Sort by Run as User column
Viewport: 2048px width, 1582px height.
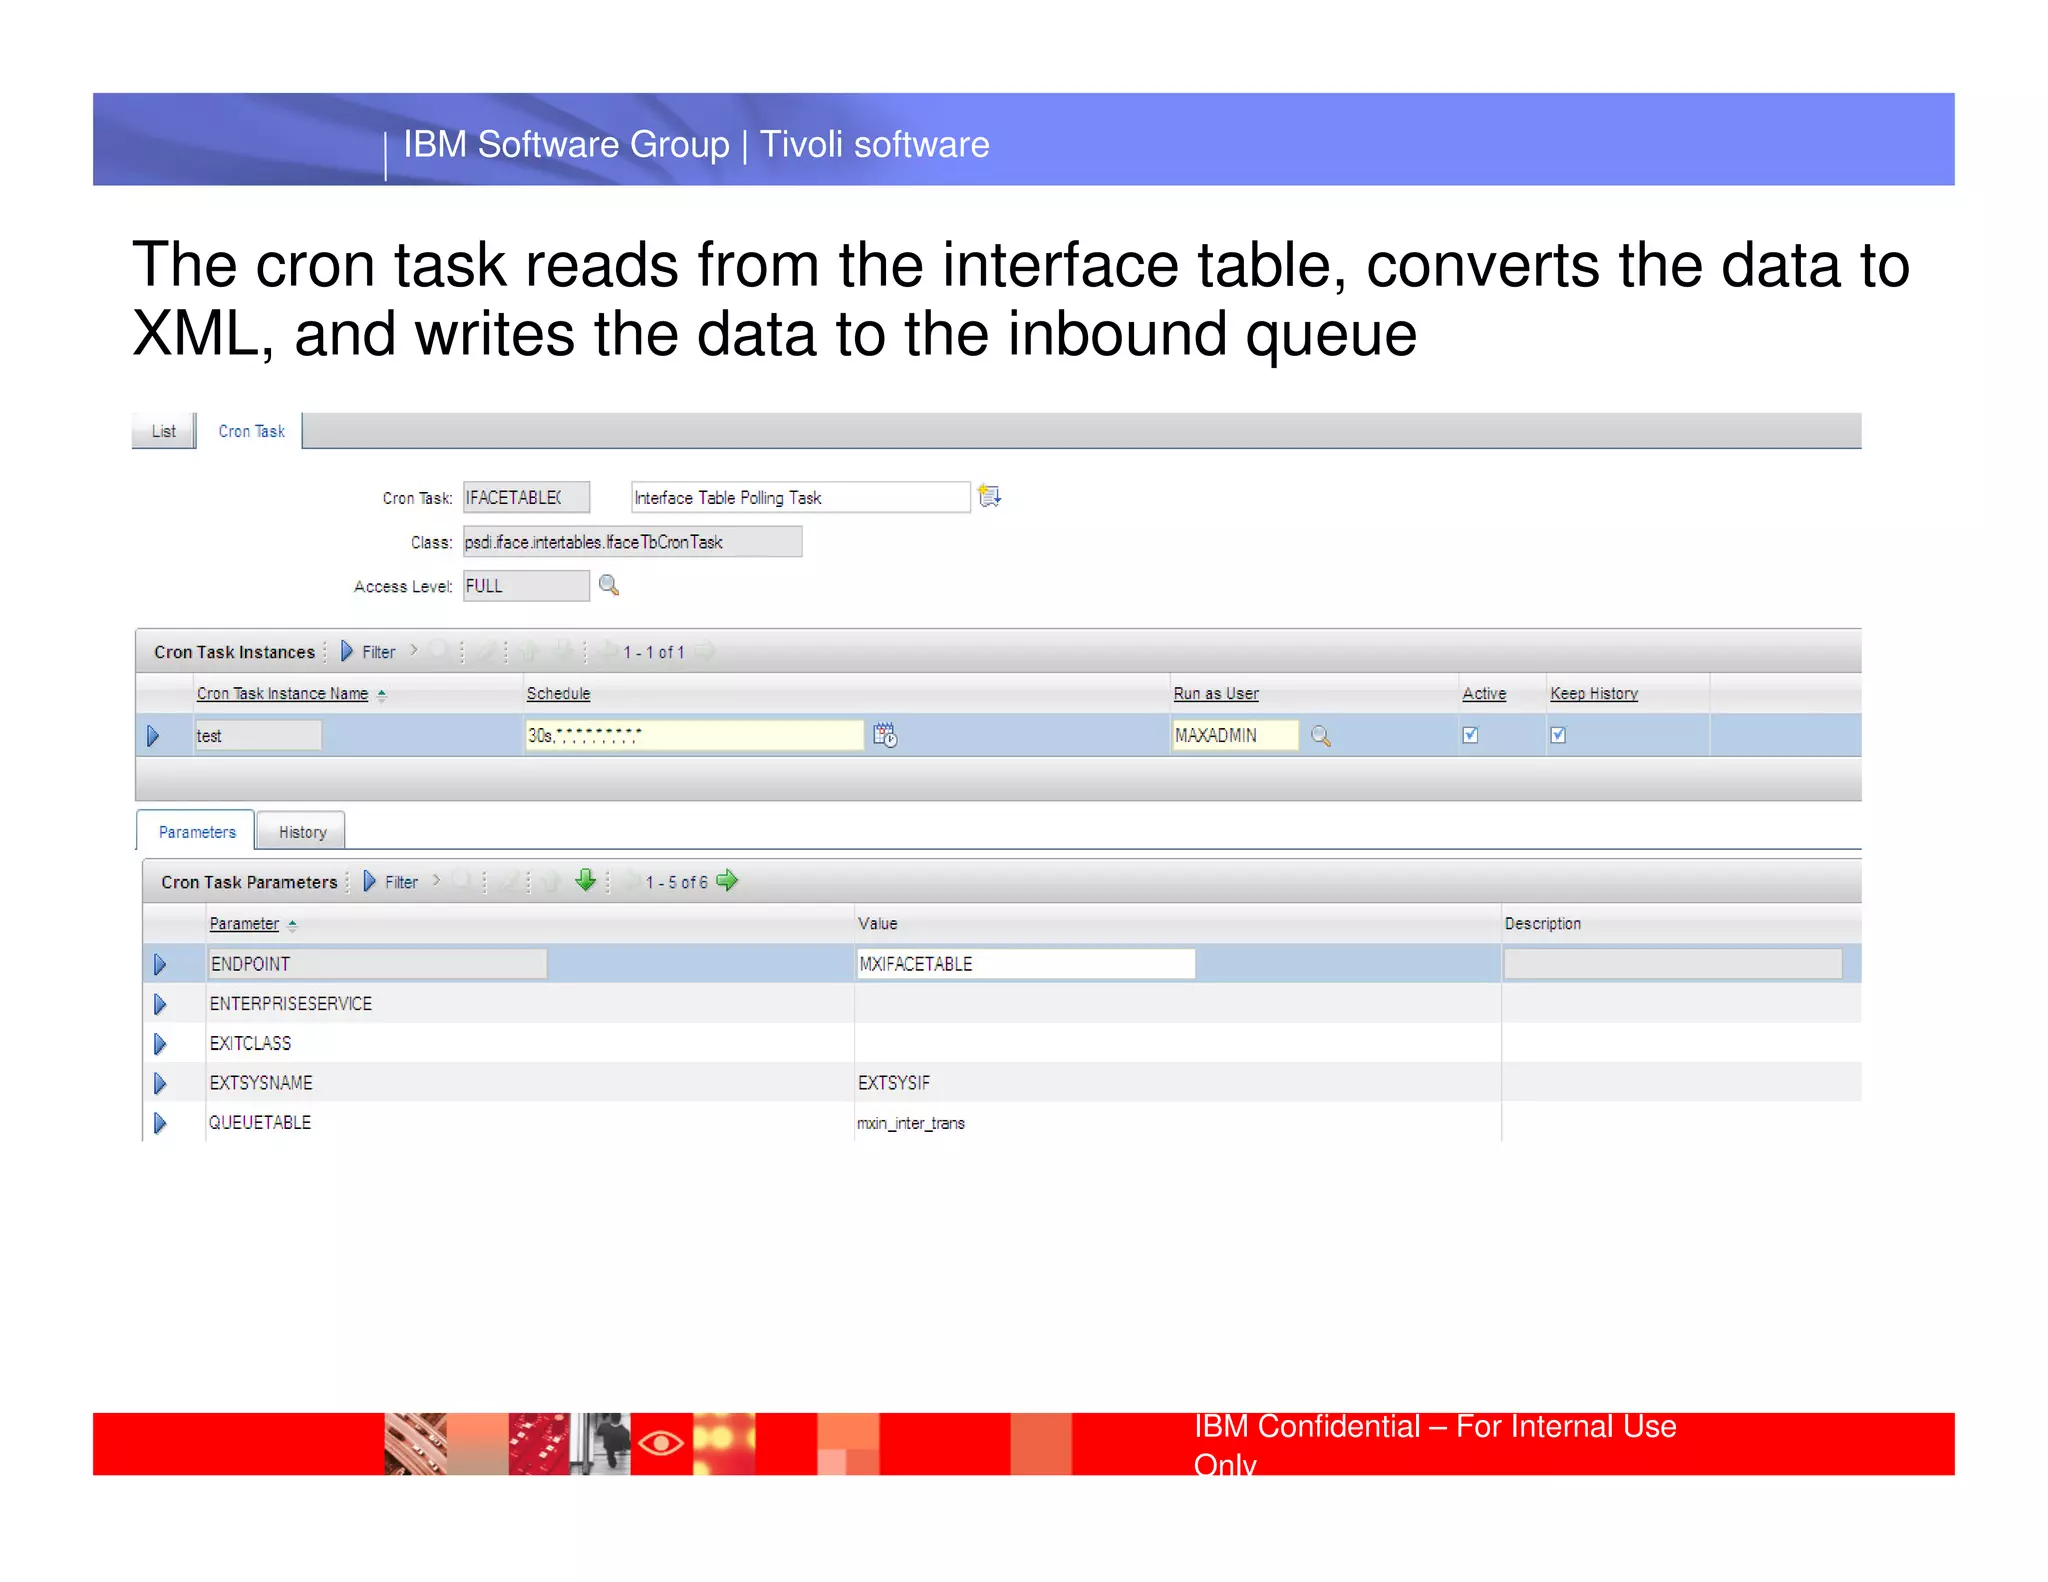coord(1216,693)
